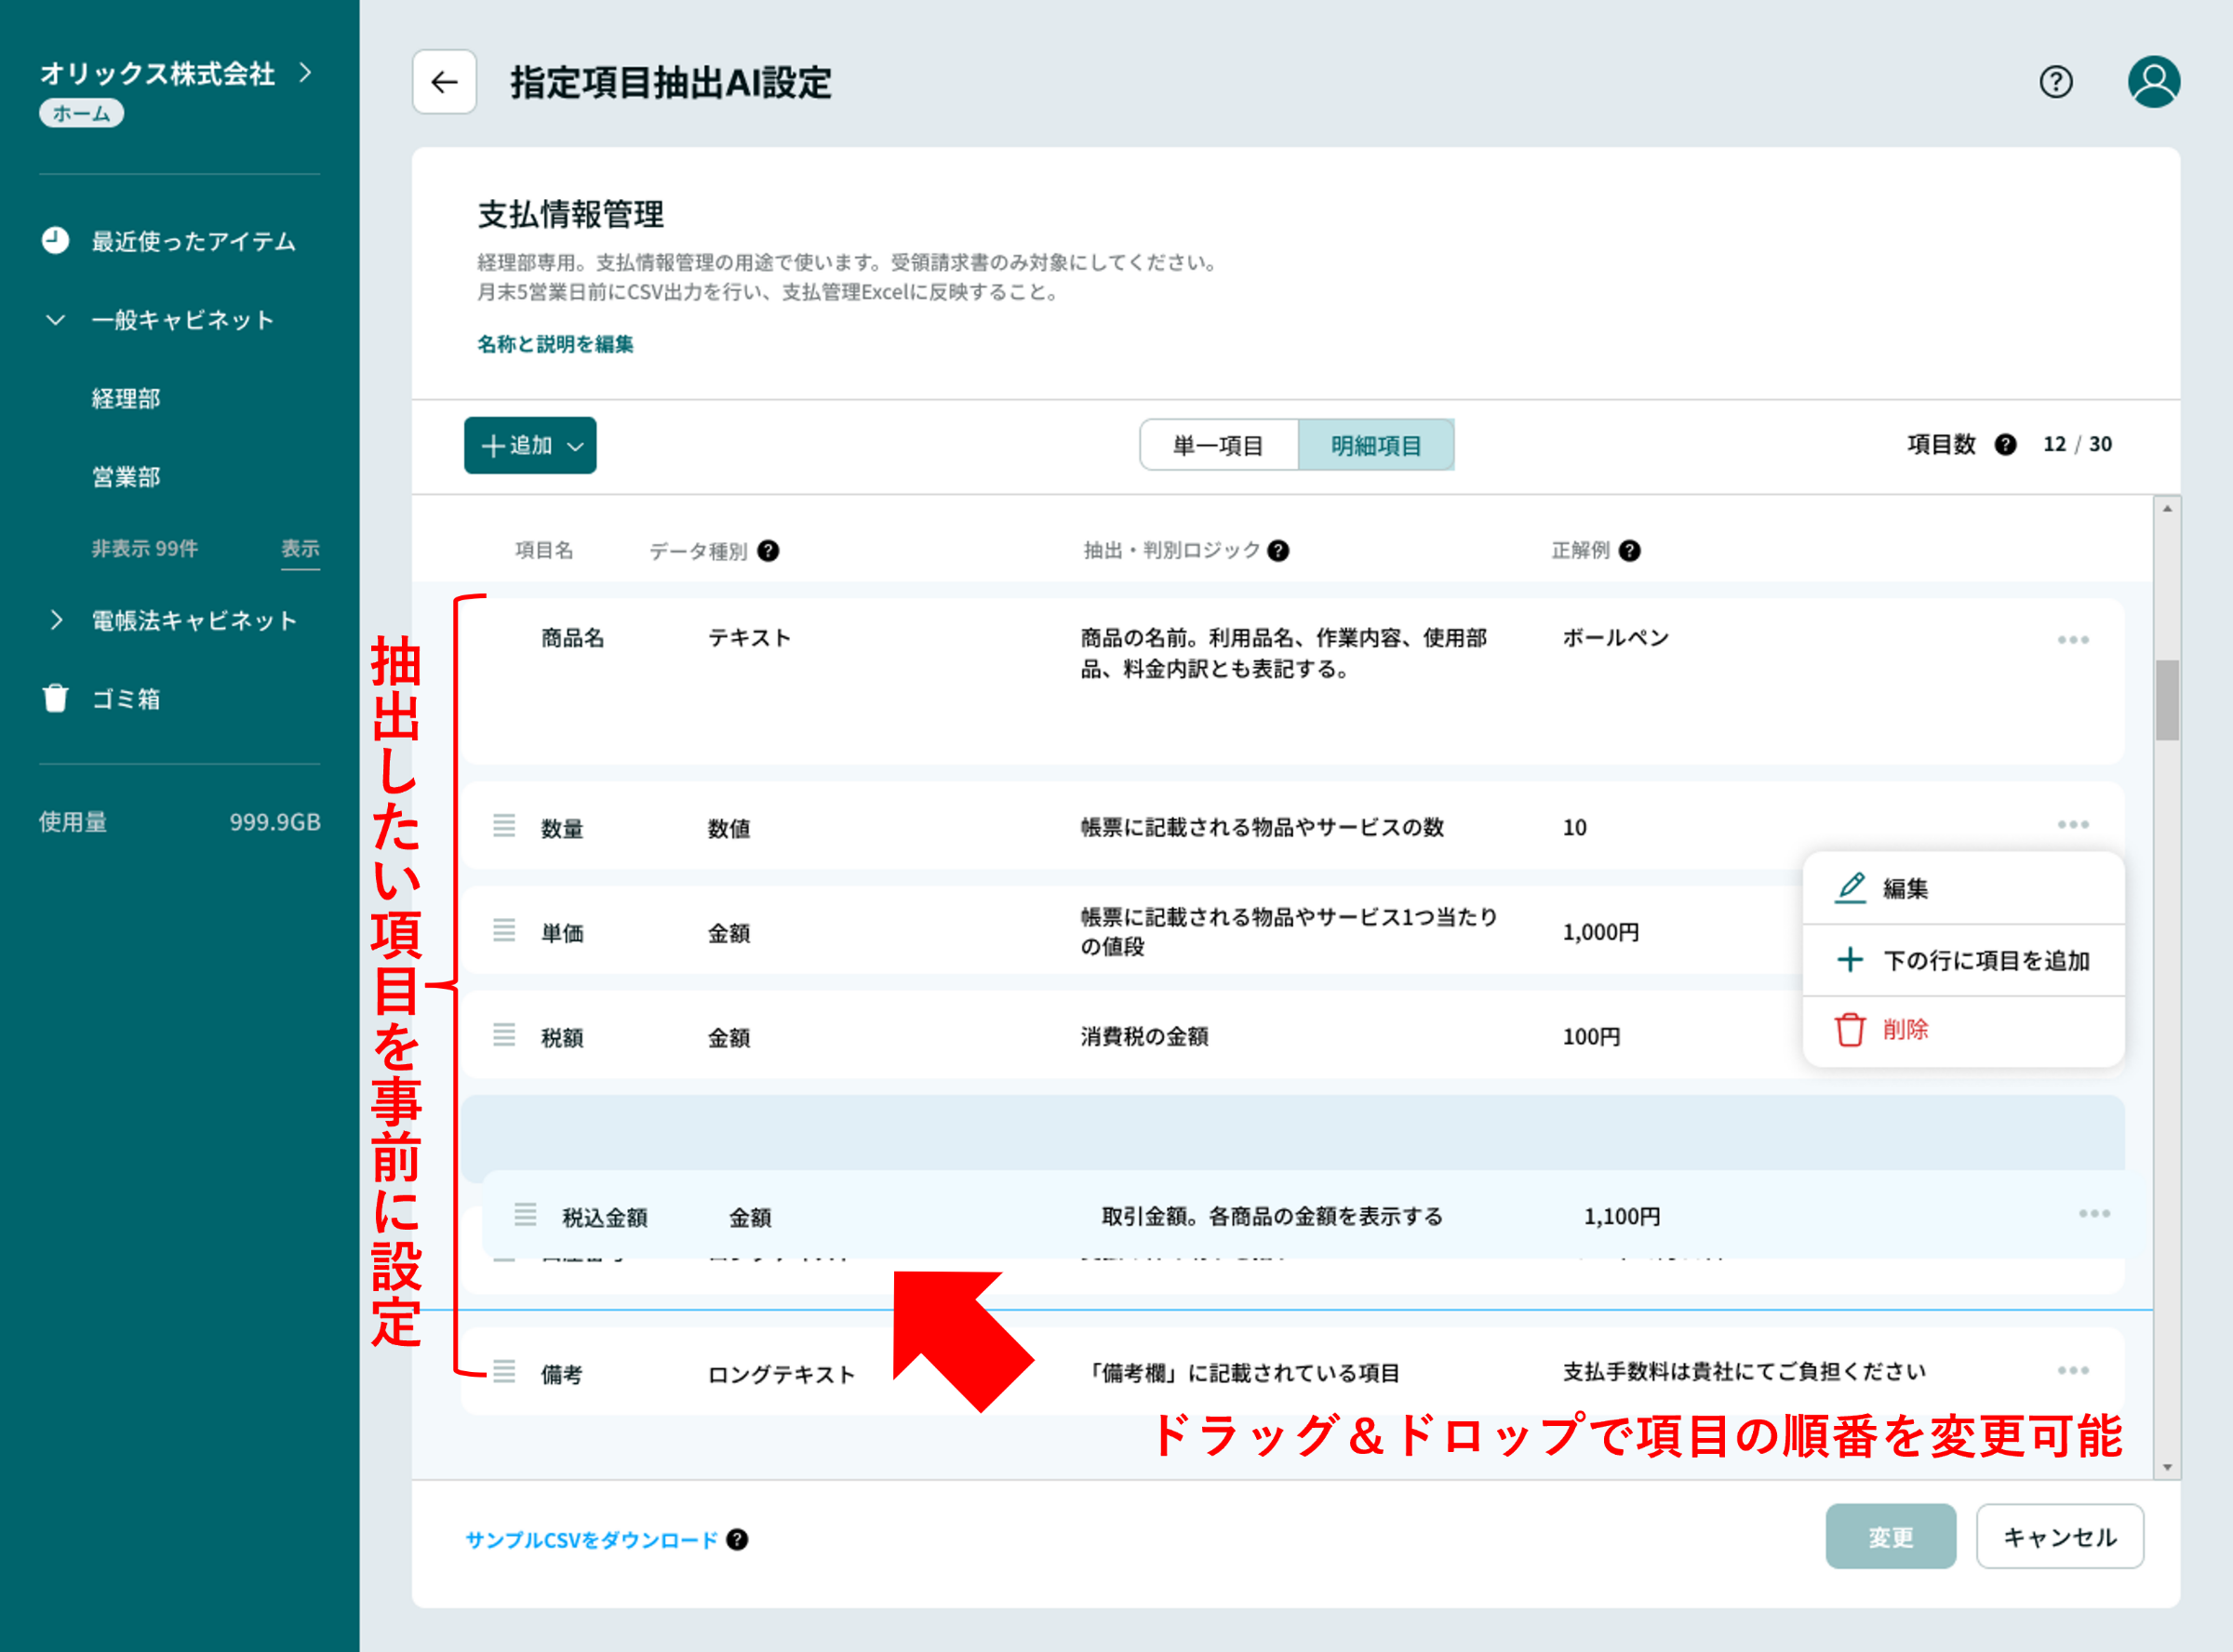Open the ＋追加 dropdown button
Screen dimensions: 2233x1652
click(530, 445)
